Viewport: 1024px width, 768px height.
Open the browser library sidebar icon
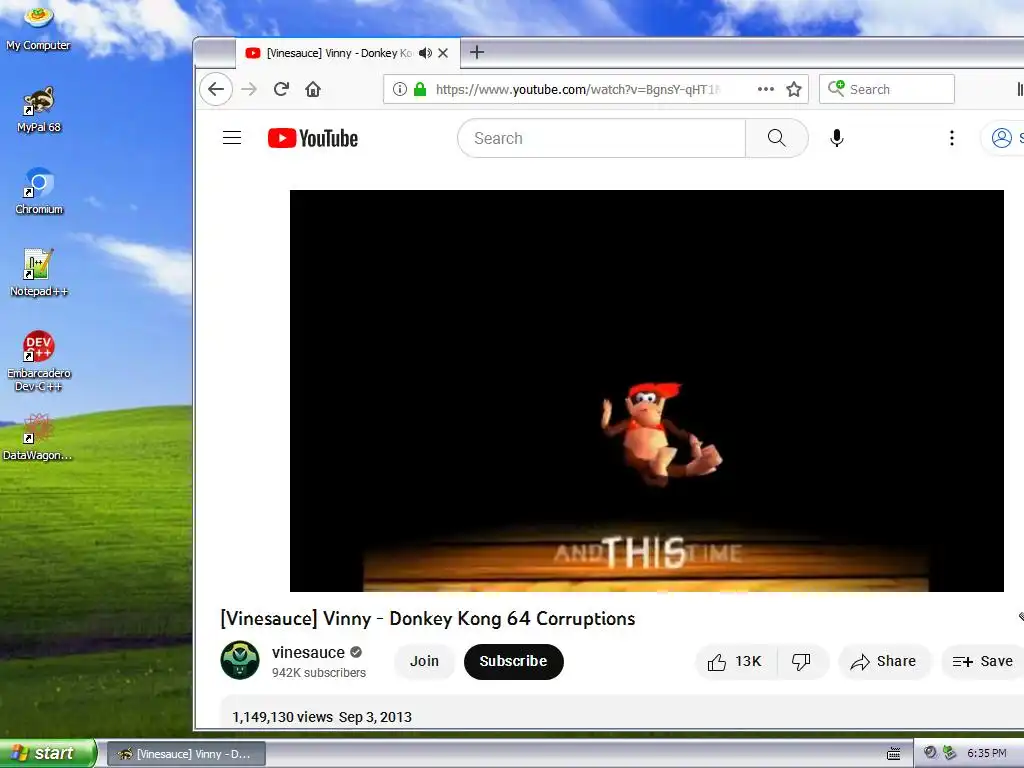click(x=1020, y=89)
